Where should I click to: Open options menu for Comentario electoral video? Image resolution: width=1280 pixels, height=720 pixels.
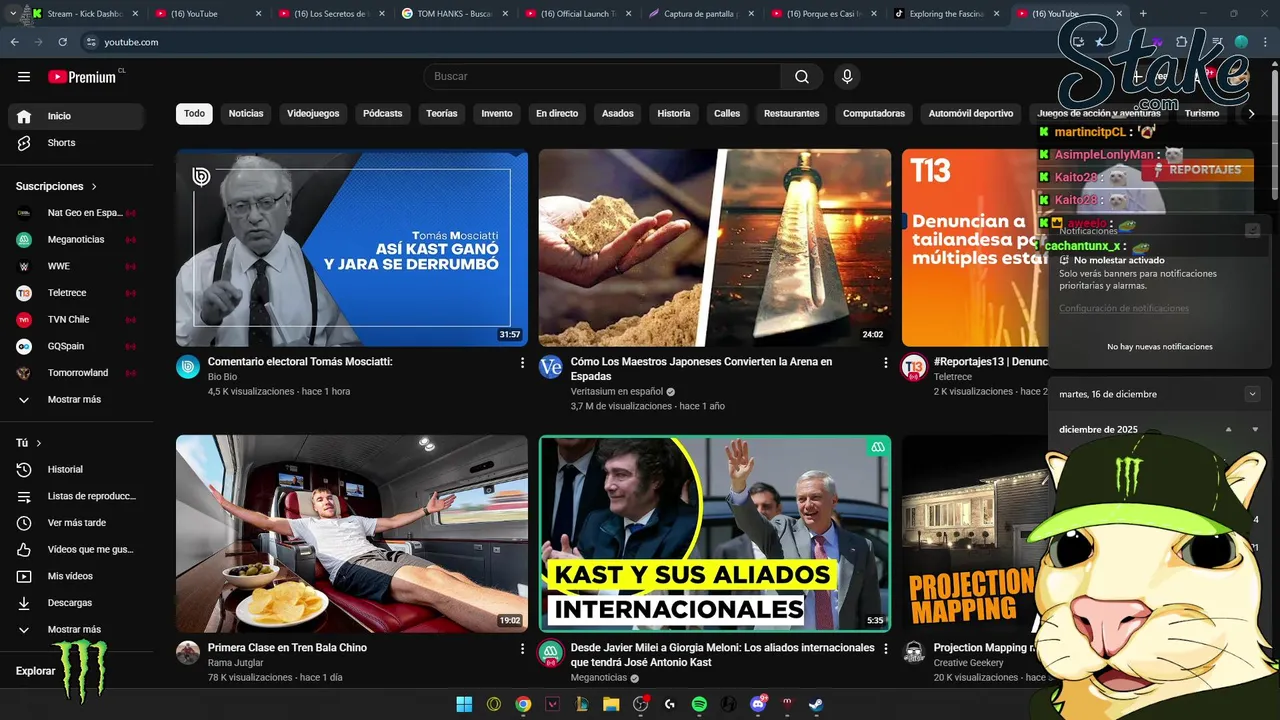[x=522, y=363]
